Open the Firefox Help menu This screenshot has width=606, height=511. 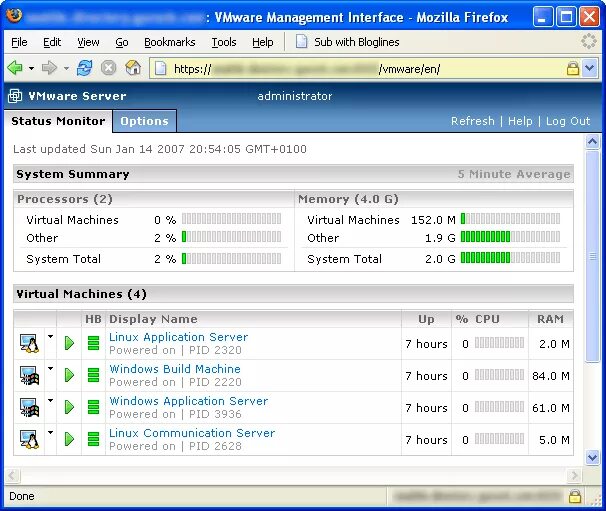tap(263, 42)
